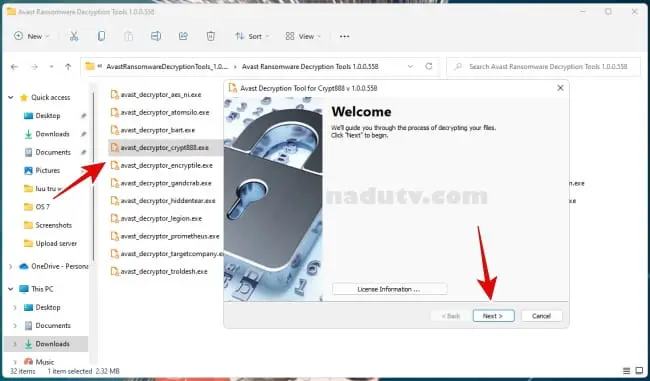Image resolution: width=650 pixels, height=381 pixels.
Task: Click the AvastRansomwareDecryptionTools_1.0 breadcrumb segment
Action: pyautogui.click(x=167, y=67)
